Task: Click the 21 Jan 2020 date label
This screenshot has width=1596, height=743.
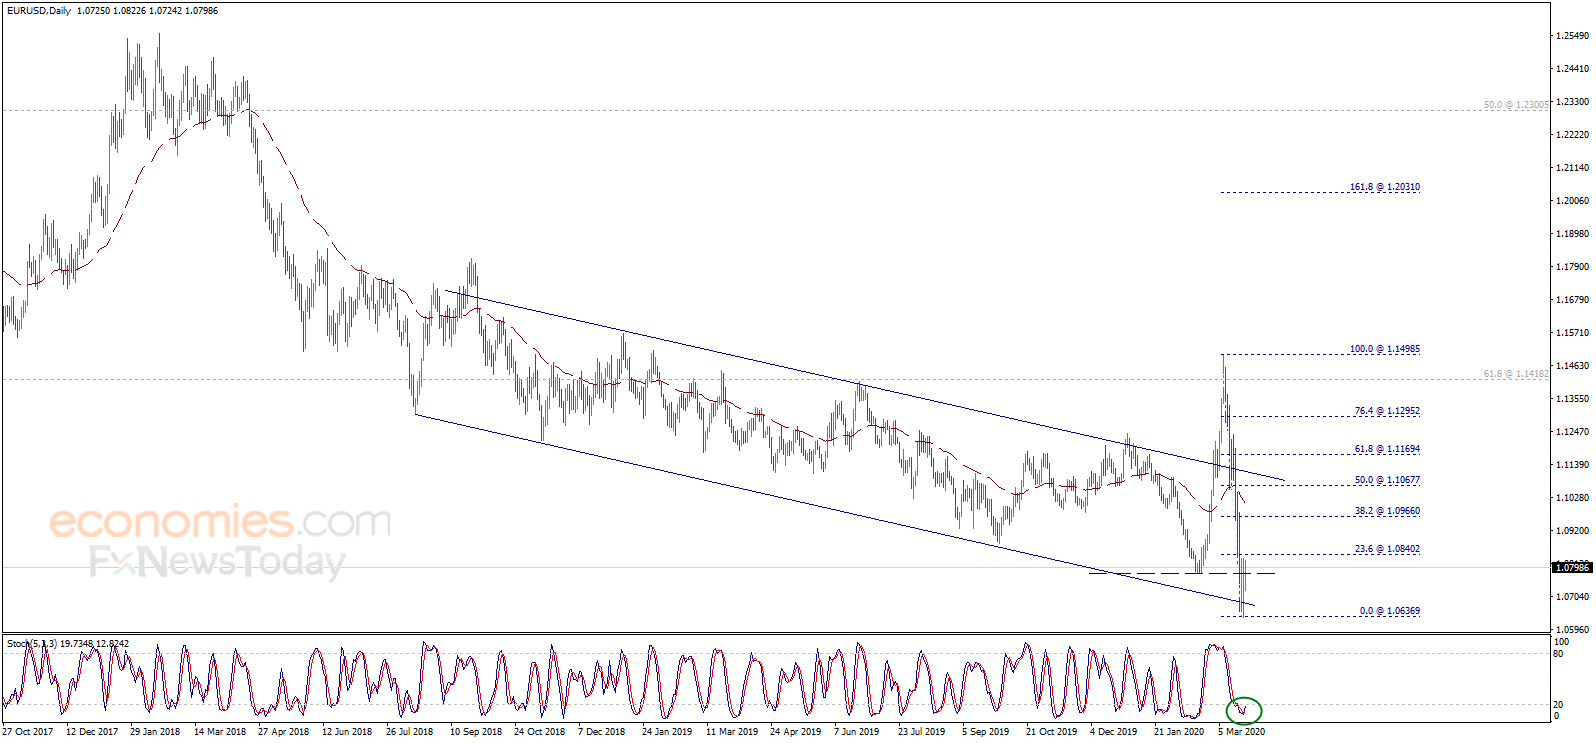Action: point(1179,732)
